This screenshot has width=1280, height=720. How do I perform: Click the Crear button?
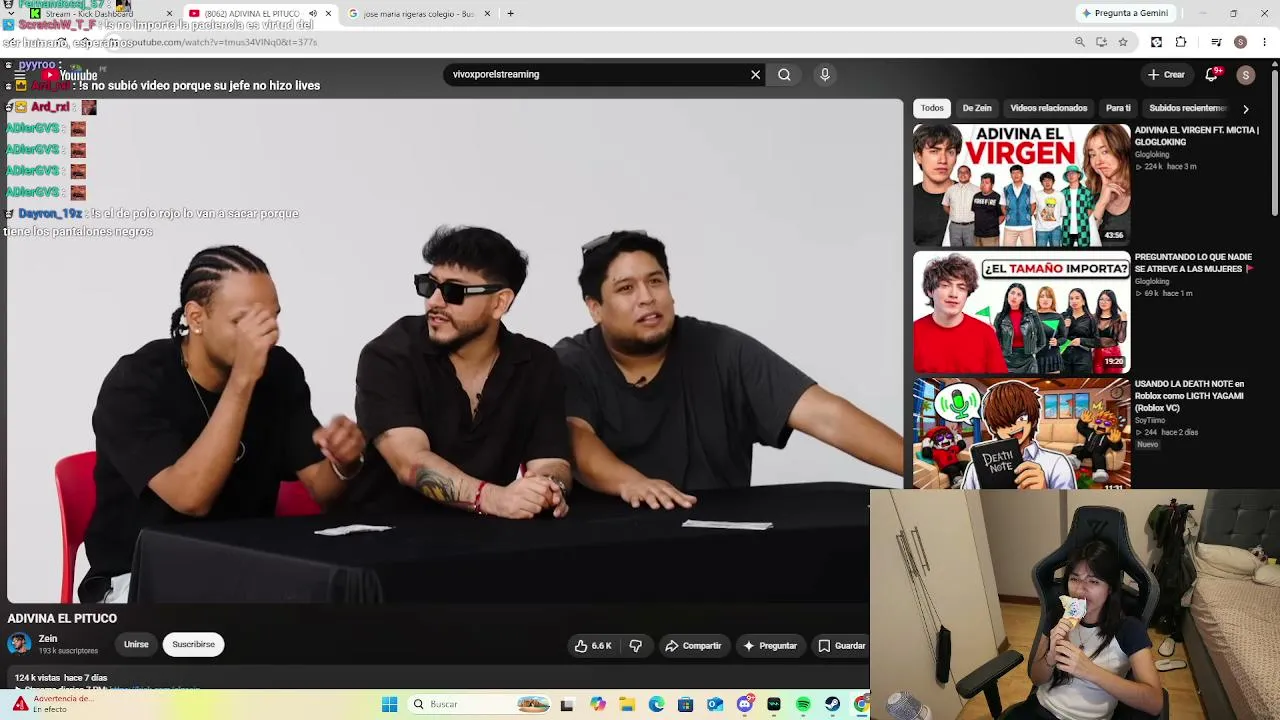pos(1166,75)
